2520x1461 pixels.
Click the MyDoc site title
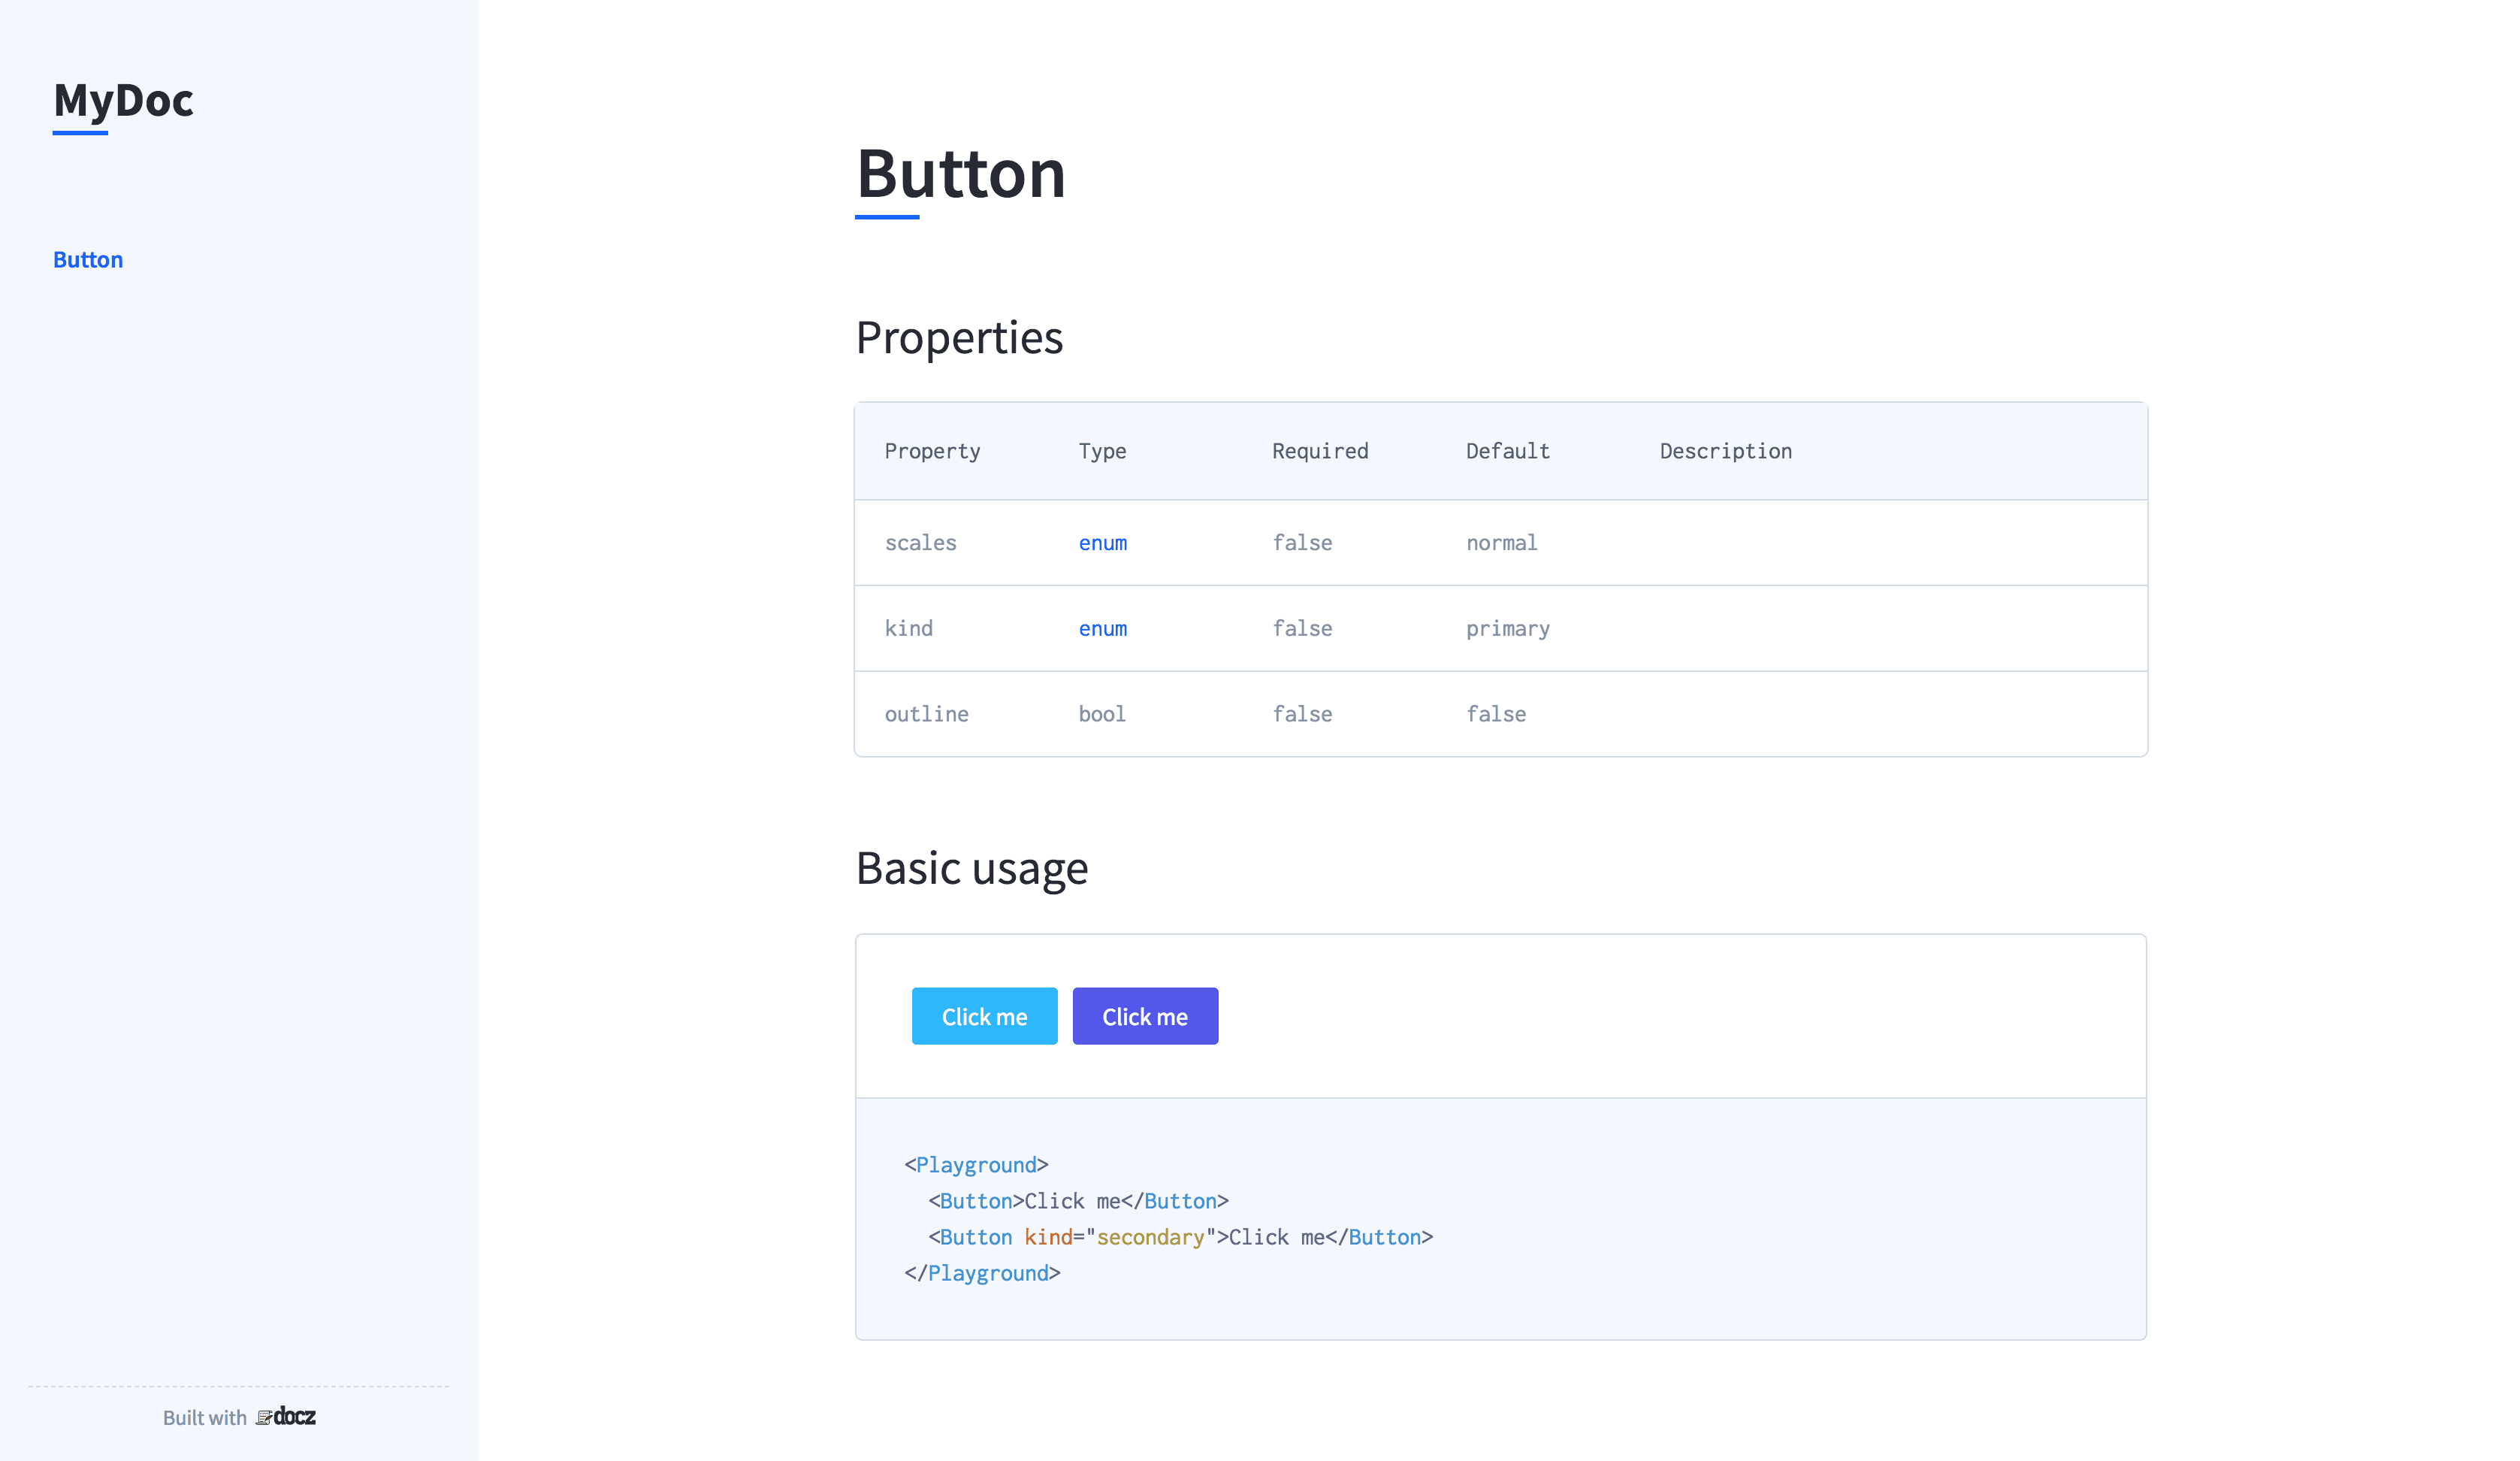(x=123, y=100)
